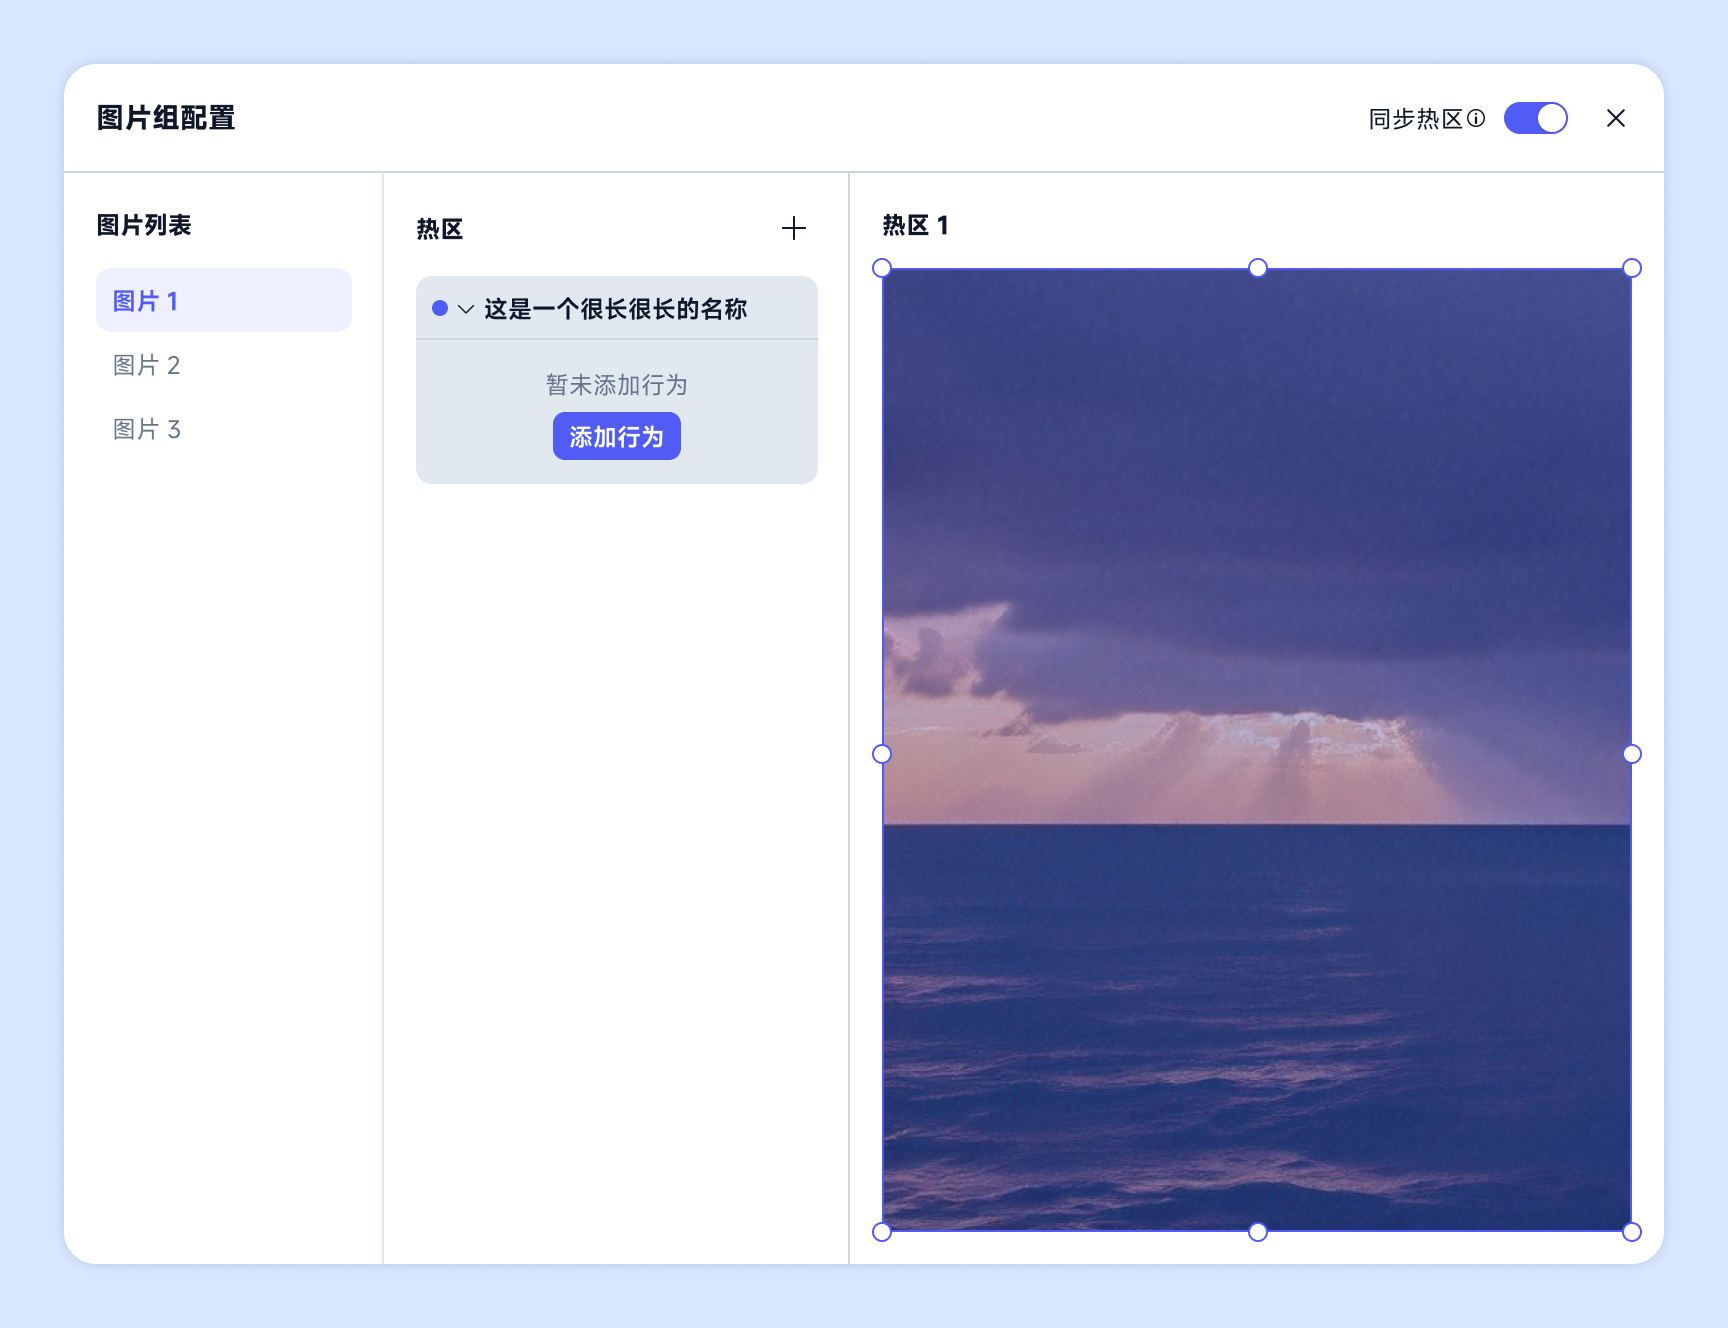This screenshot has height=1328, width=1728.
Task: Click the info icon next to 同步热区
Action: pyautogui.click(x=1476, y=118)
